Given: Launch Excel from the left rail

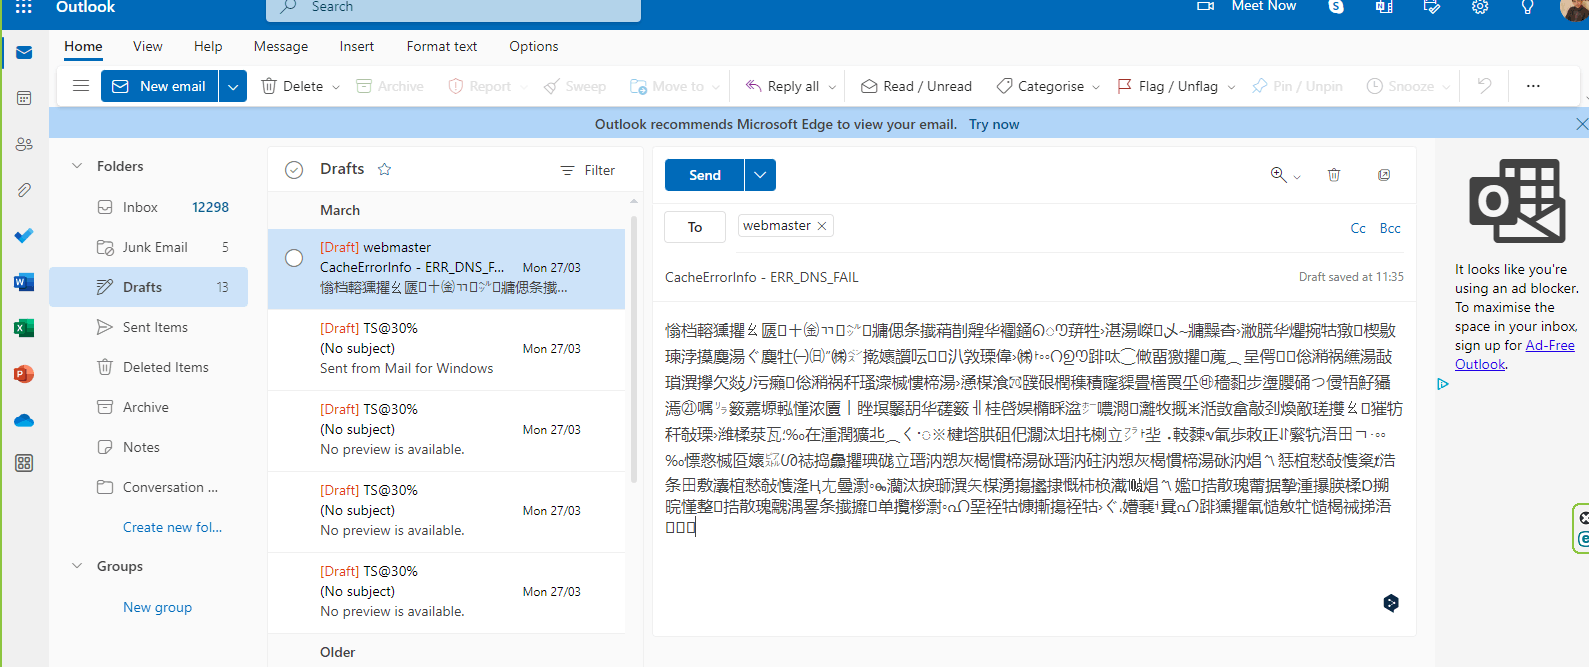Looking at the screenshot, I should tap(24, 328).
